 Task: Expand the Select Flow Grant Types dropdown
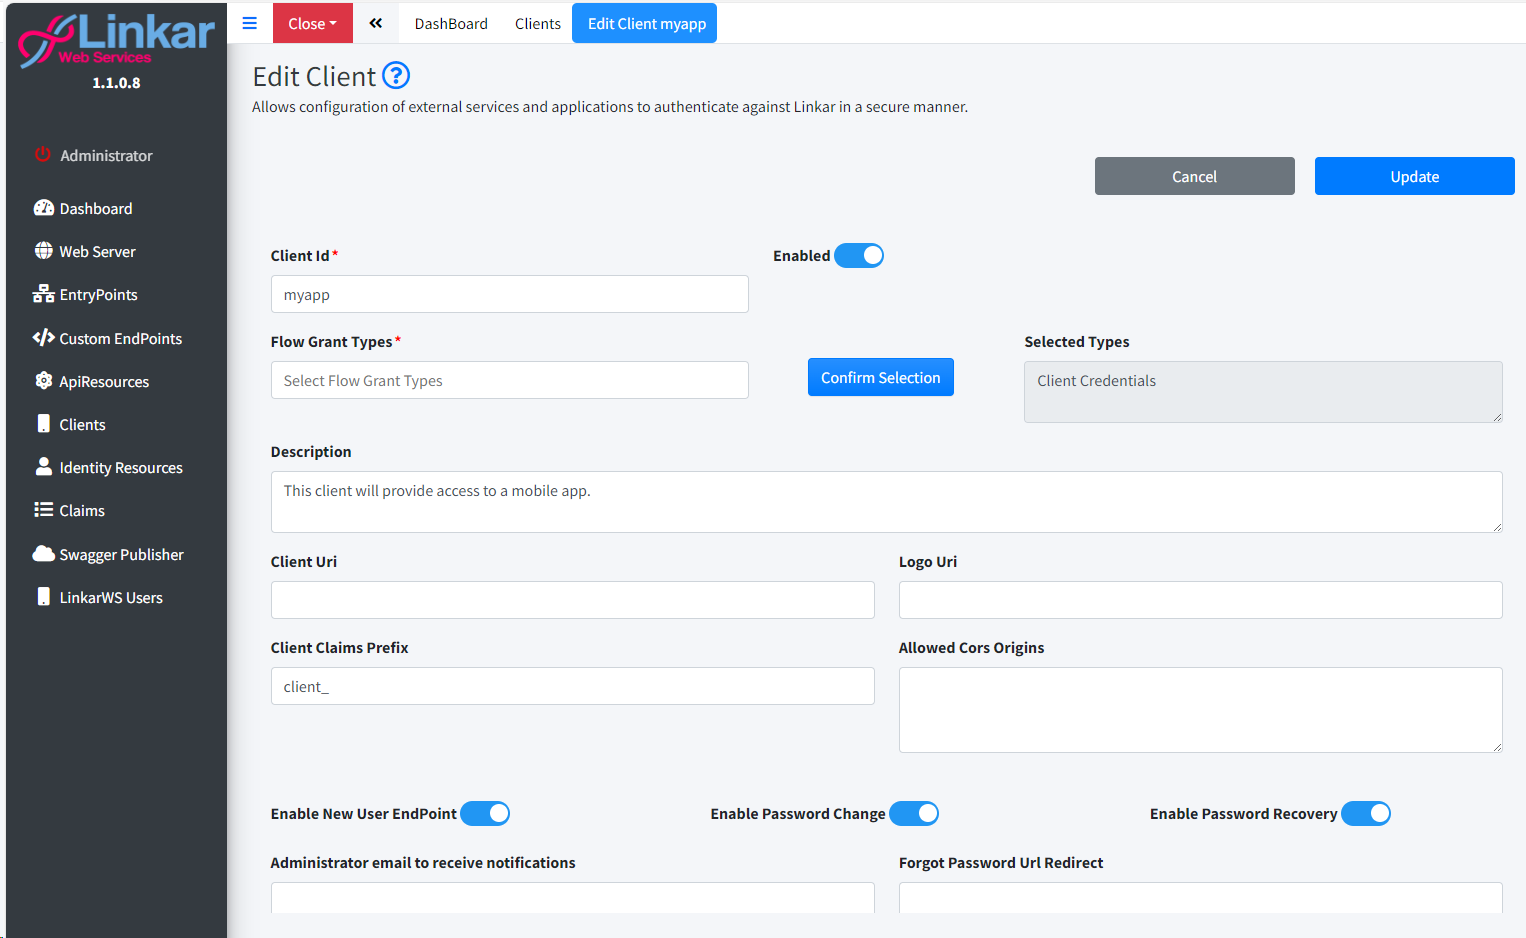point(509,380)
